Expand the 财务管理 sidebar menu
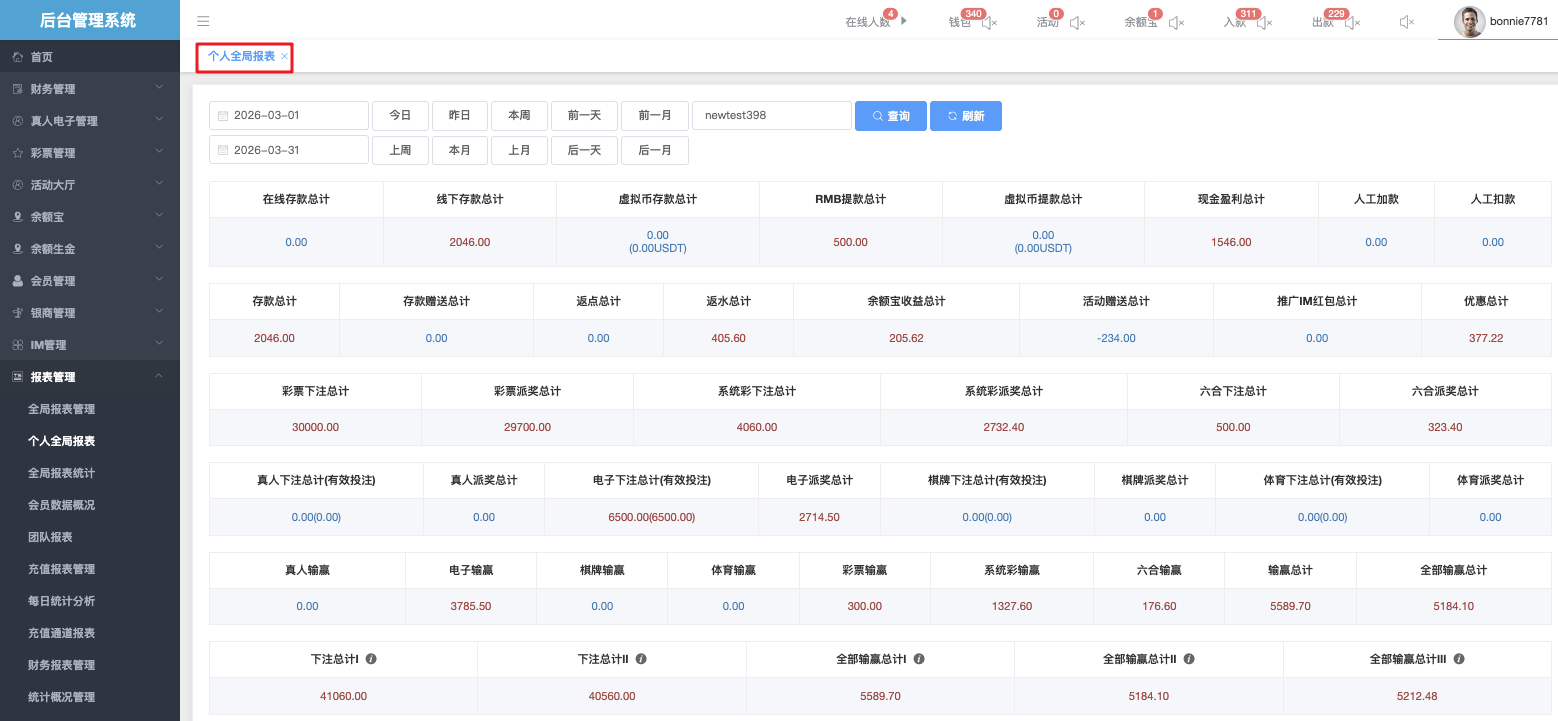The height and width of the screenshot is (721, 1558). click(90, 89)
